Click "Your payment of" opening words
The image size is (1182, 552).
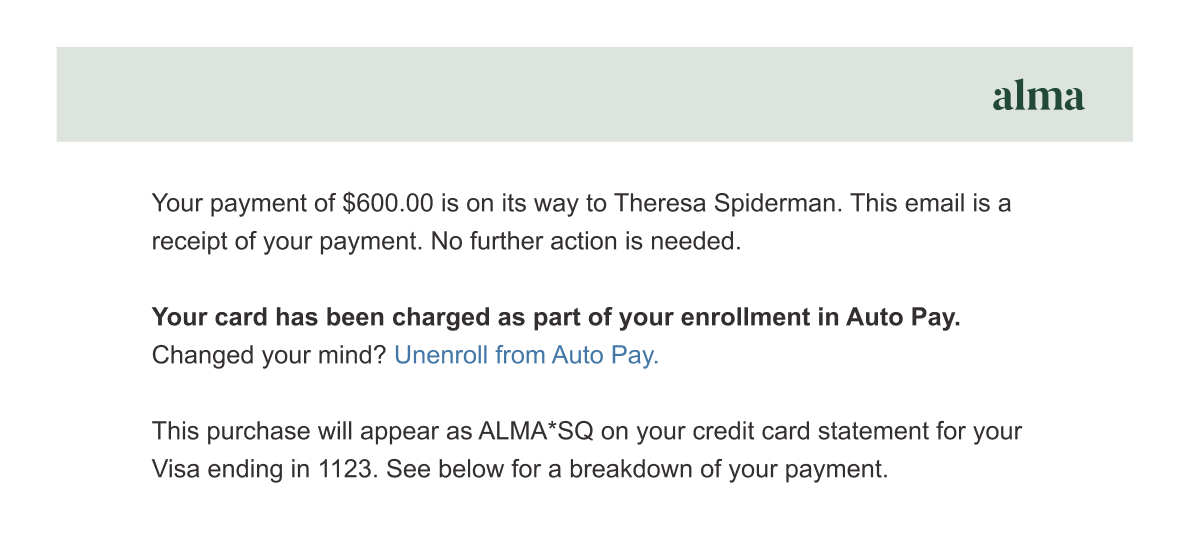click(x=244, y=204)
